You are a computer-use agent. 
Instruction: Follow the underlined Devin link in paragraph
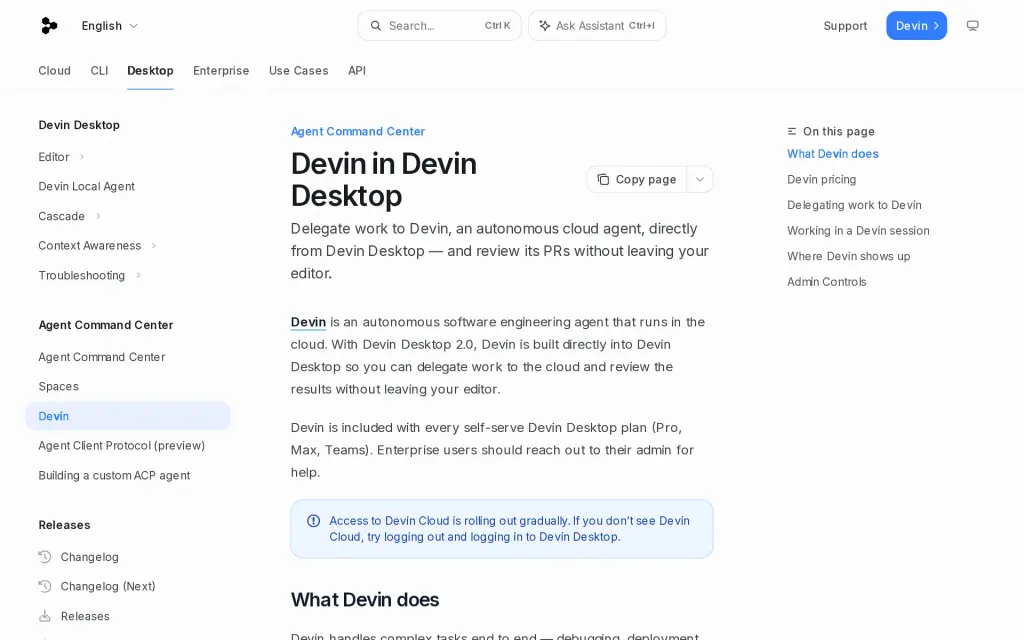(308, 322)
